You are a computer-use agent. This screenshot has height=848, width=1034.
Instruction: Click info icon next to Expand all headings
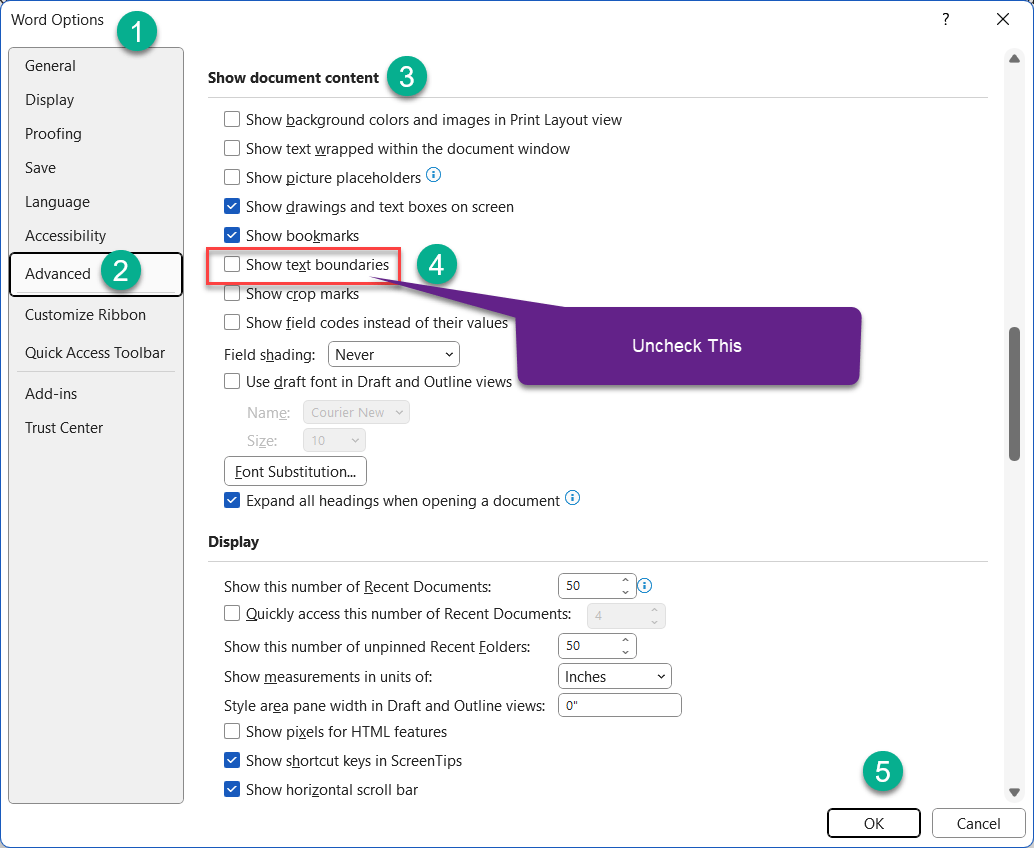pos(573,499)
